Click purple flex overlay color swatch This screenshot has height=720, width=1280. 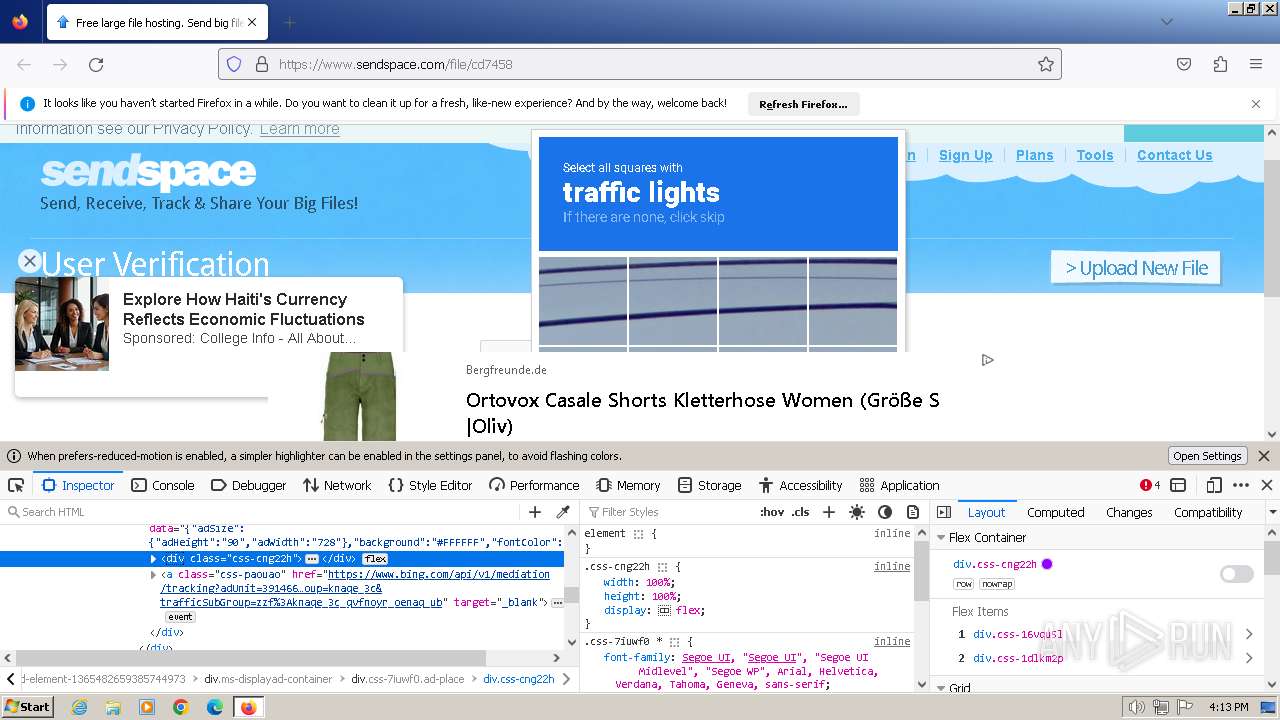(1047, 564)
